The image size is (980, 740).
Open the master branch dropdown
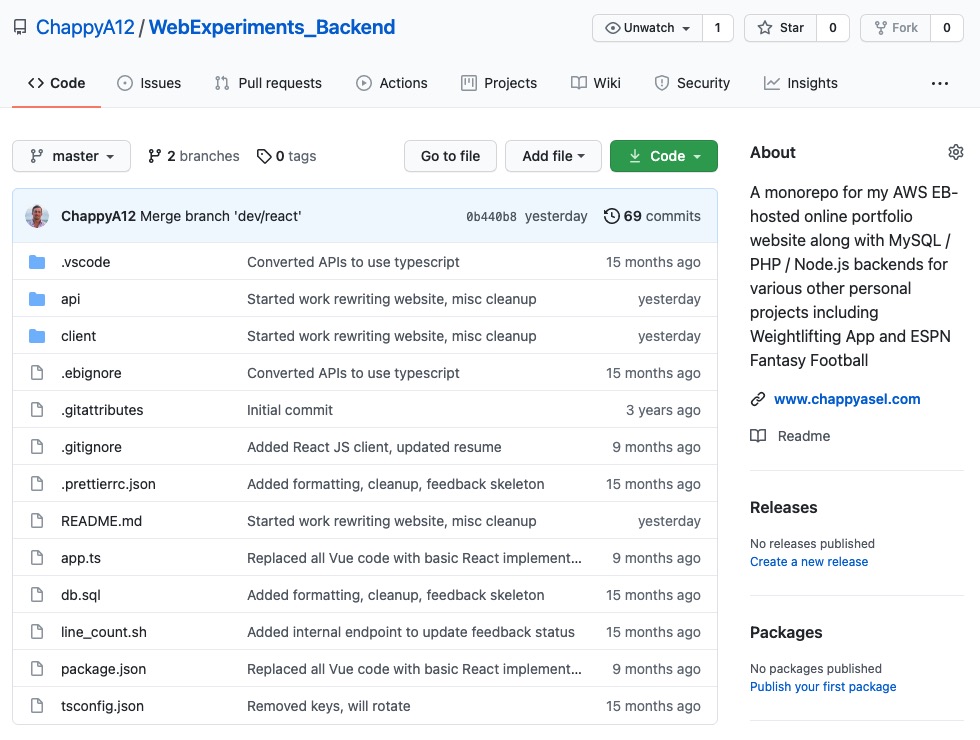(x=70, y=156)
